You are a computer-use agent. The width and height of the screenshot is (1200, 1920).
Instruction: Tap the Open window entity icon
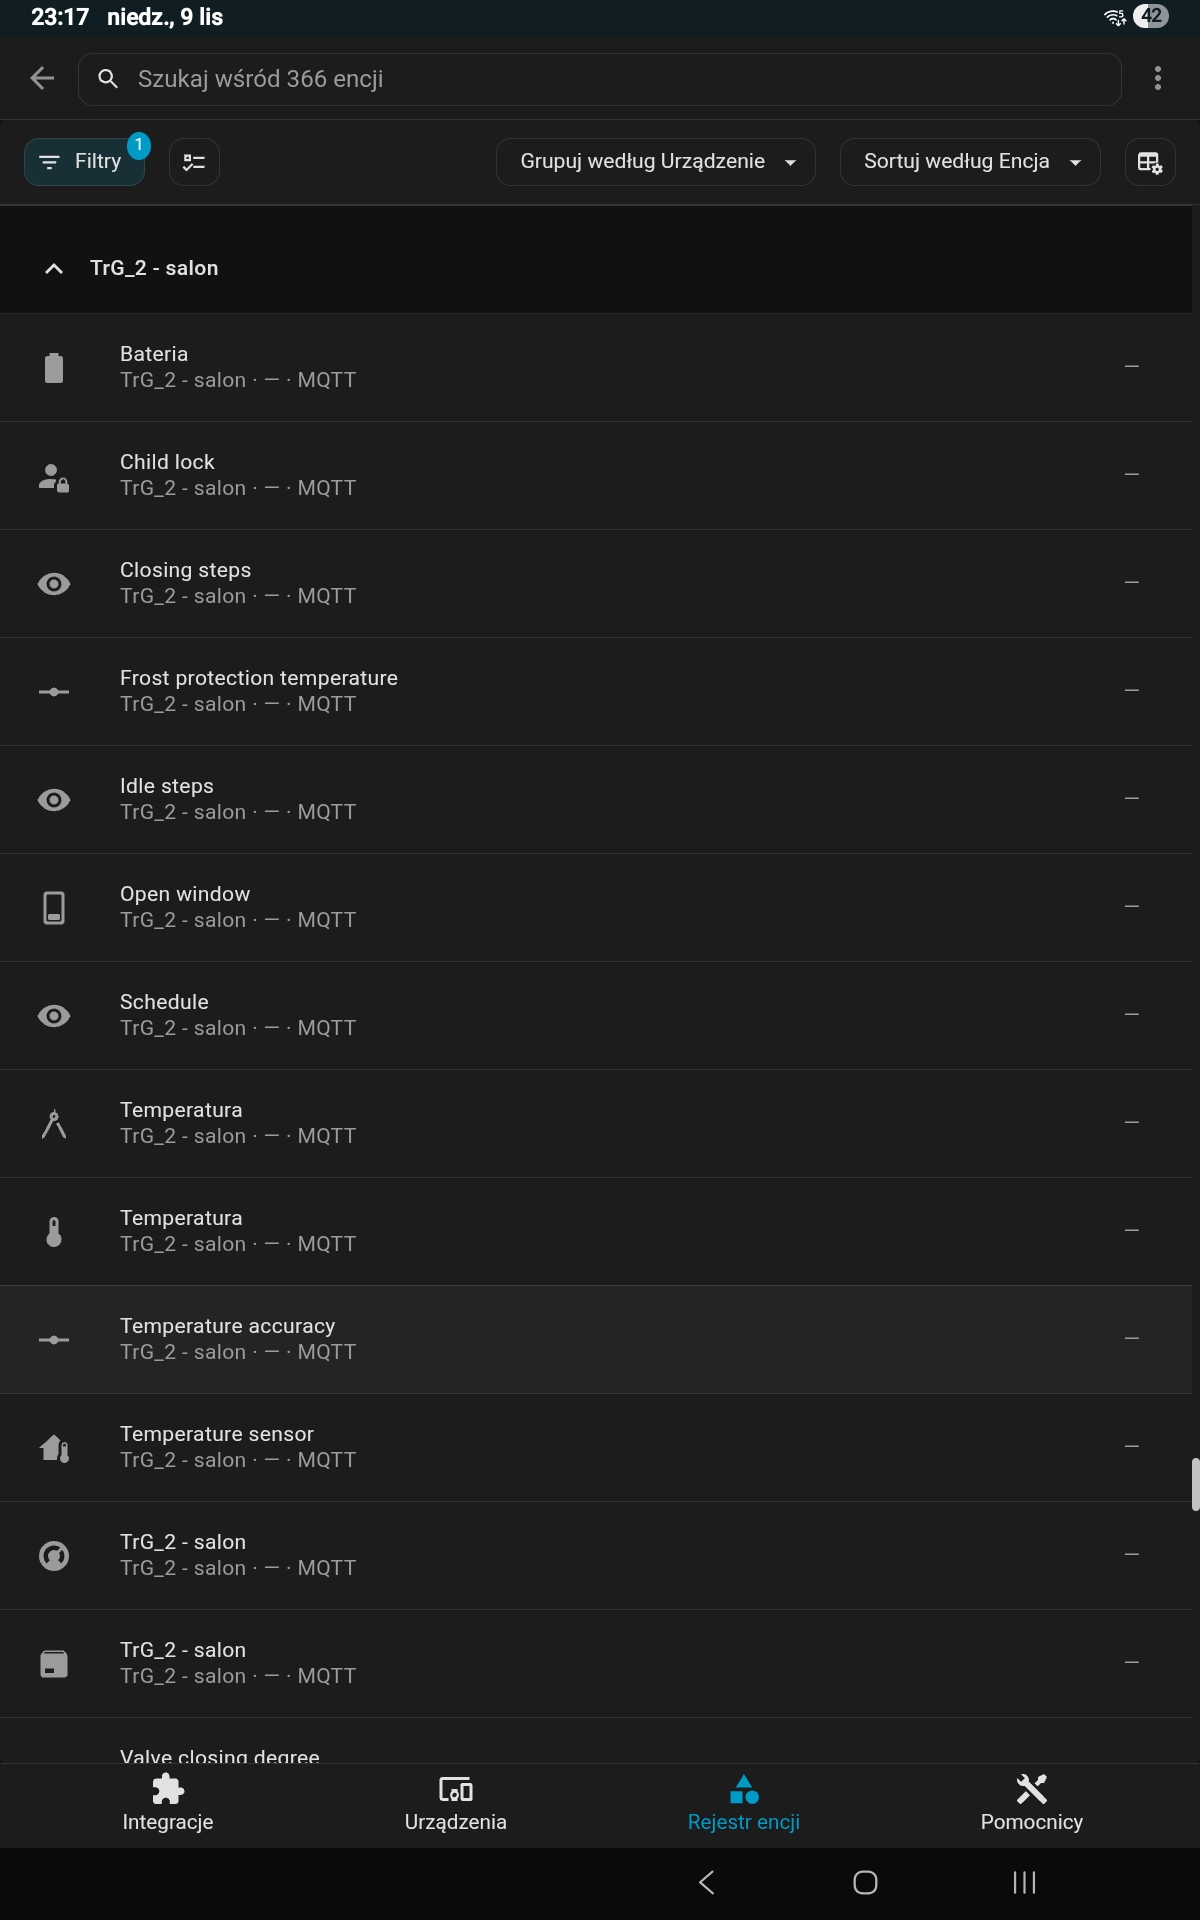pos(54,907)
